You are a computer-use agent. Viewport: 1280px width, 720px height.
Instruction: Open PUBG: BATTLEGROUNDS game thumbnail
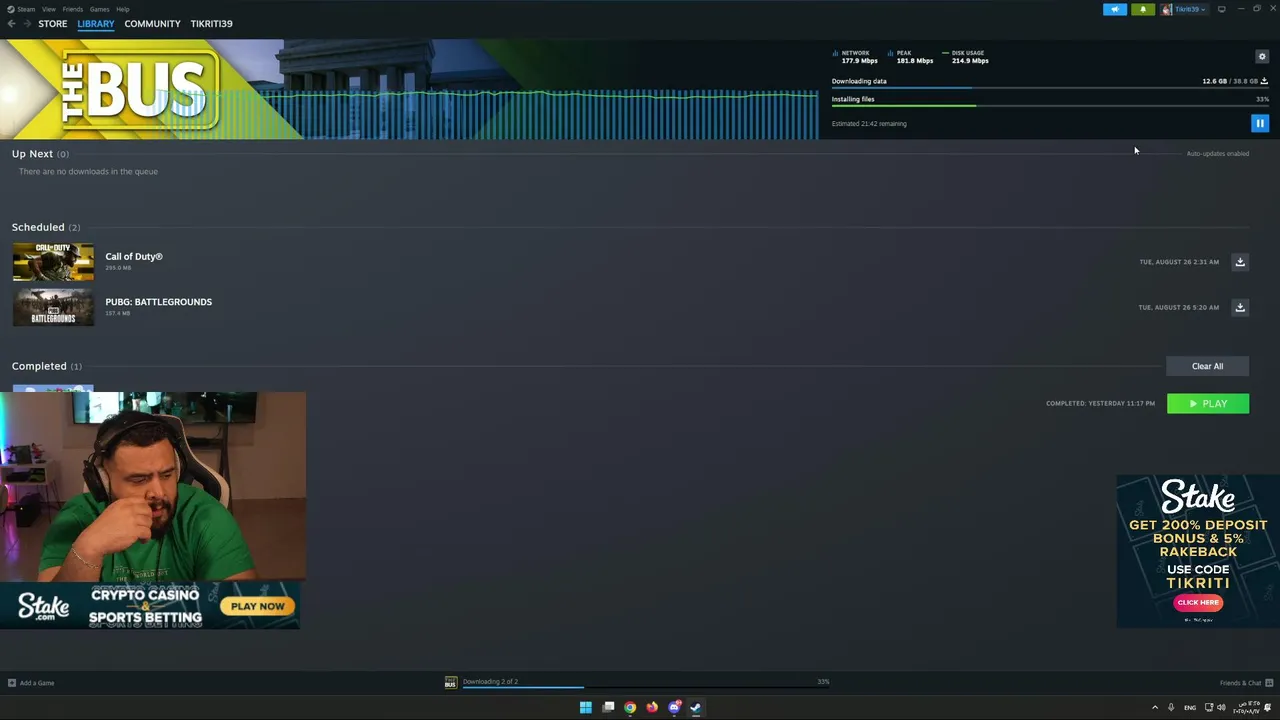(53, 307)
